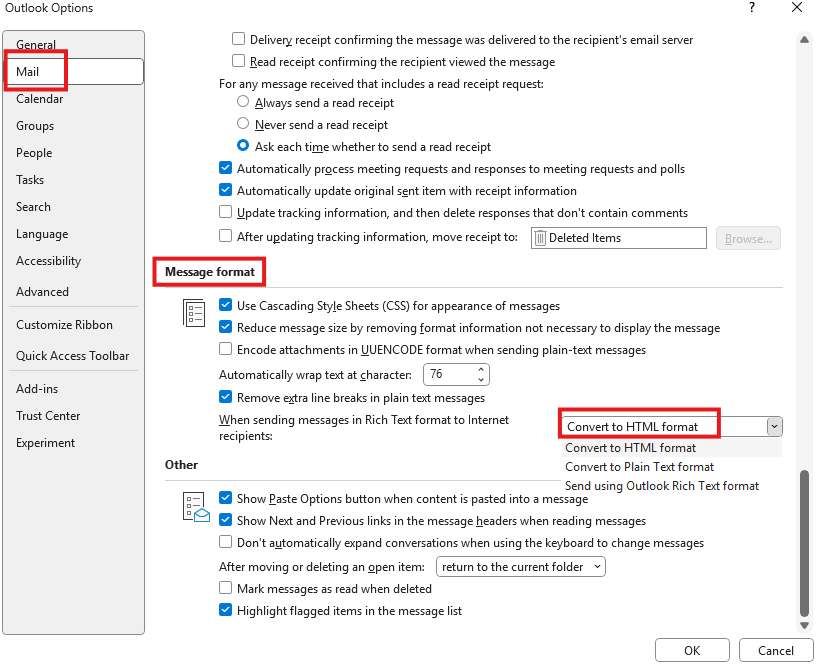The height and width of the screenshot is (668, 819).
Task: Confirm settings with the OK button
Action: click(x=692, y=650)
